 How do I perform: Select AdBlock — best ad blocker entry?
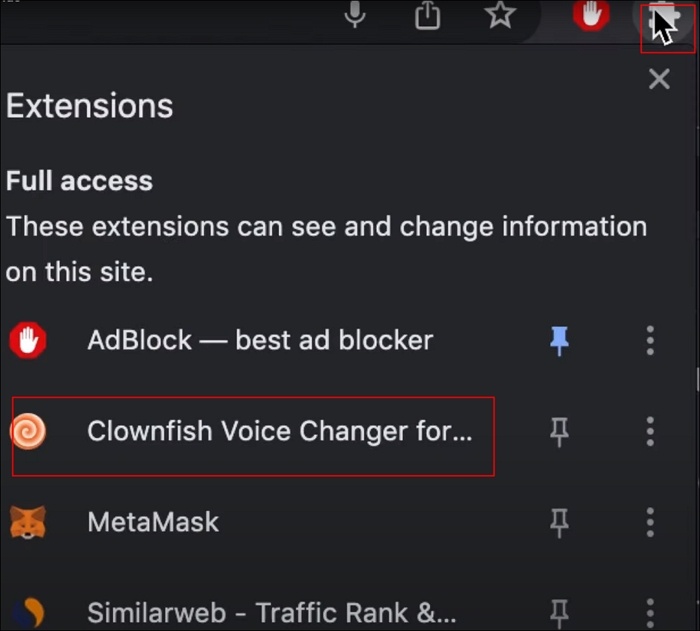(x=260, y=341)
